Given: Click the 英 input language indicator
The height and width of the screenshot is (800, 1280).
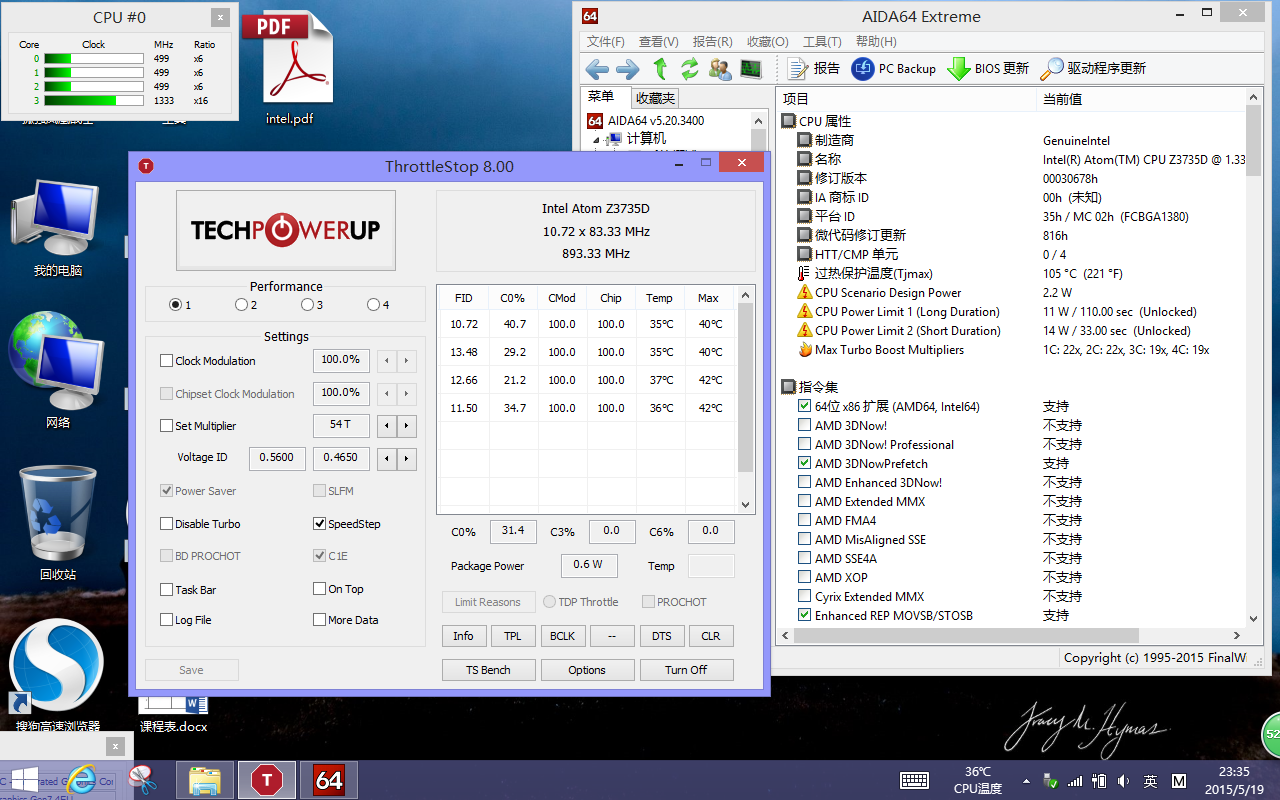Looking at the screenshot, I should [1151, 781].
